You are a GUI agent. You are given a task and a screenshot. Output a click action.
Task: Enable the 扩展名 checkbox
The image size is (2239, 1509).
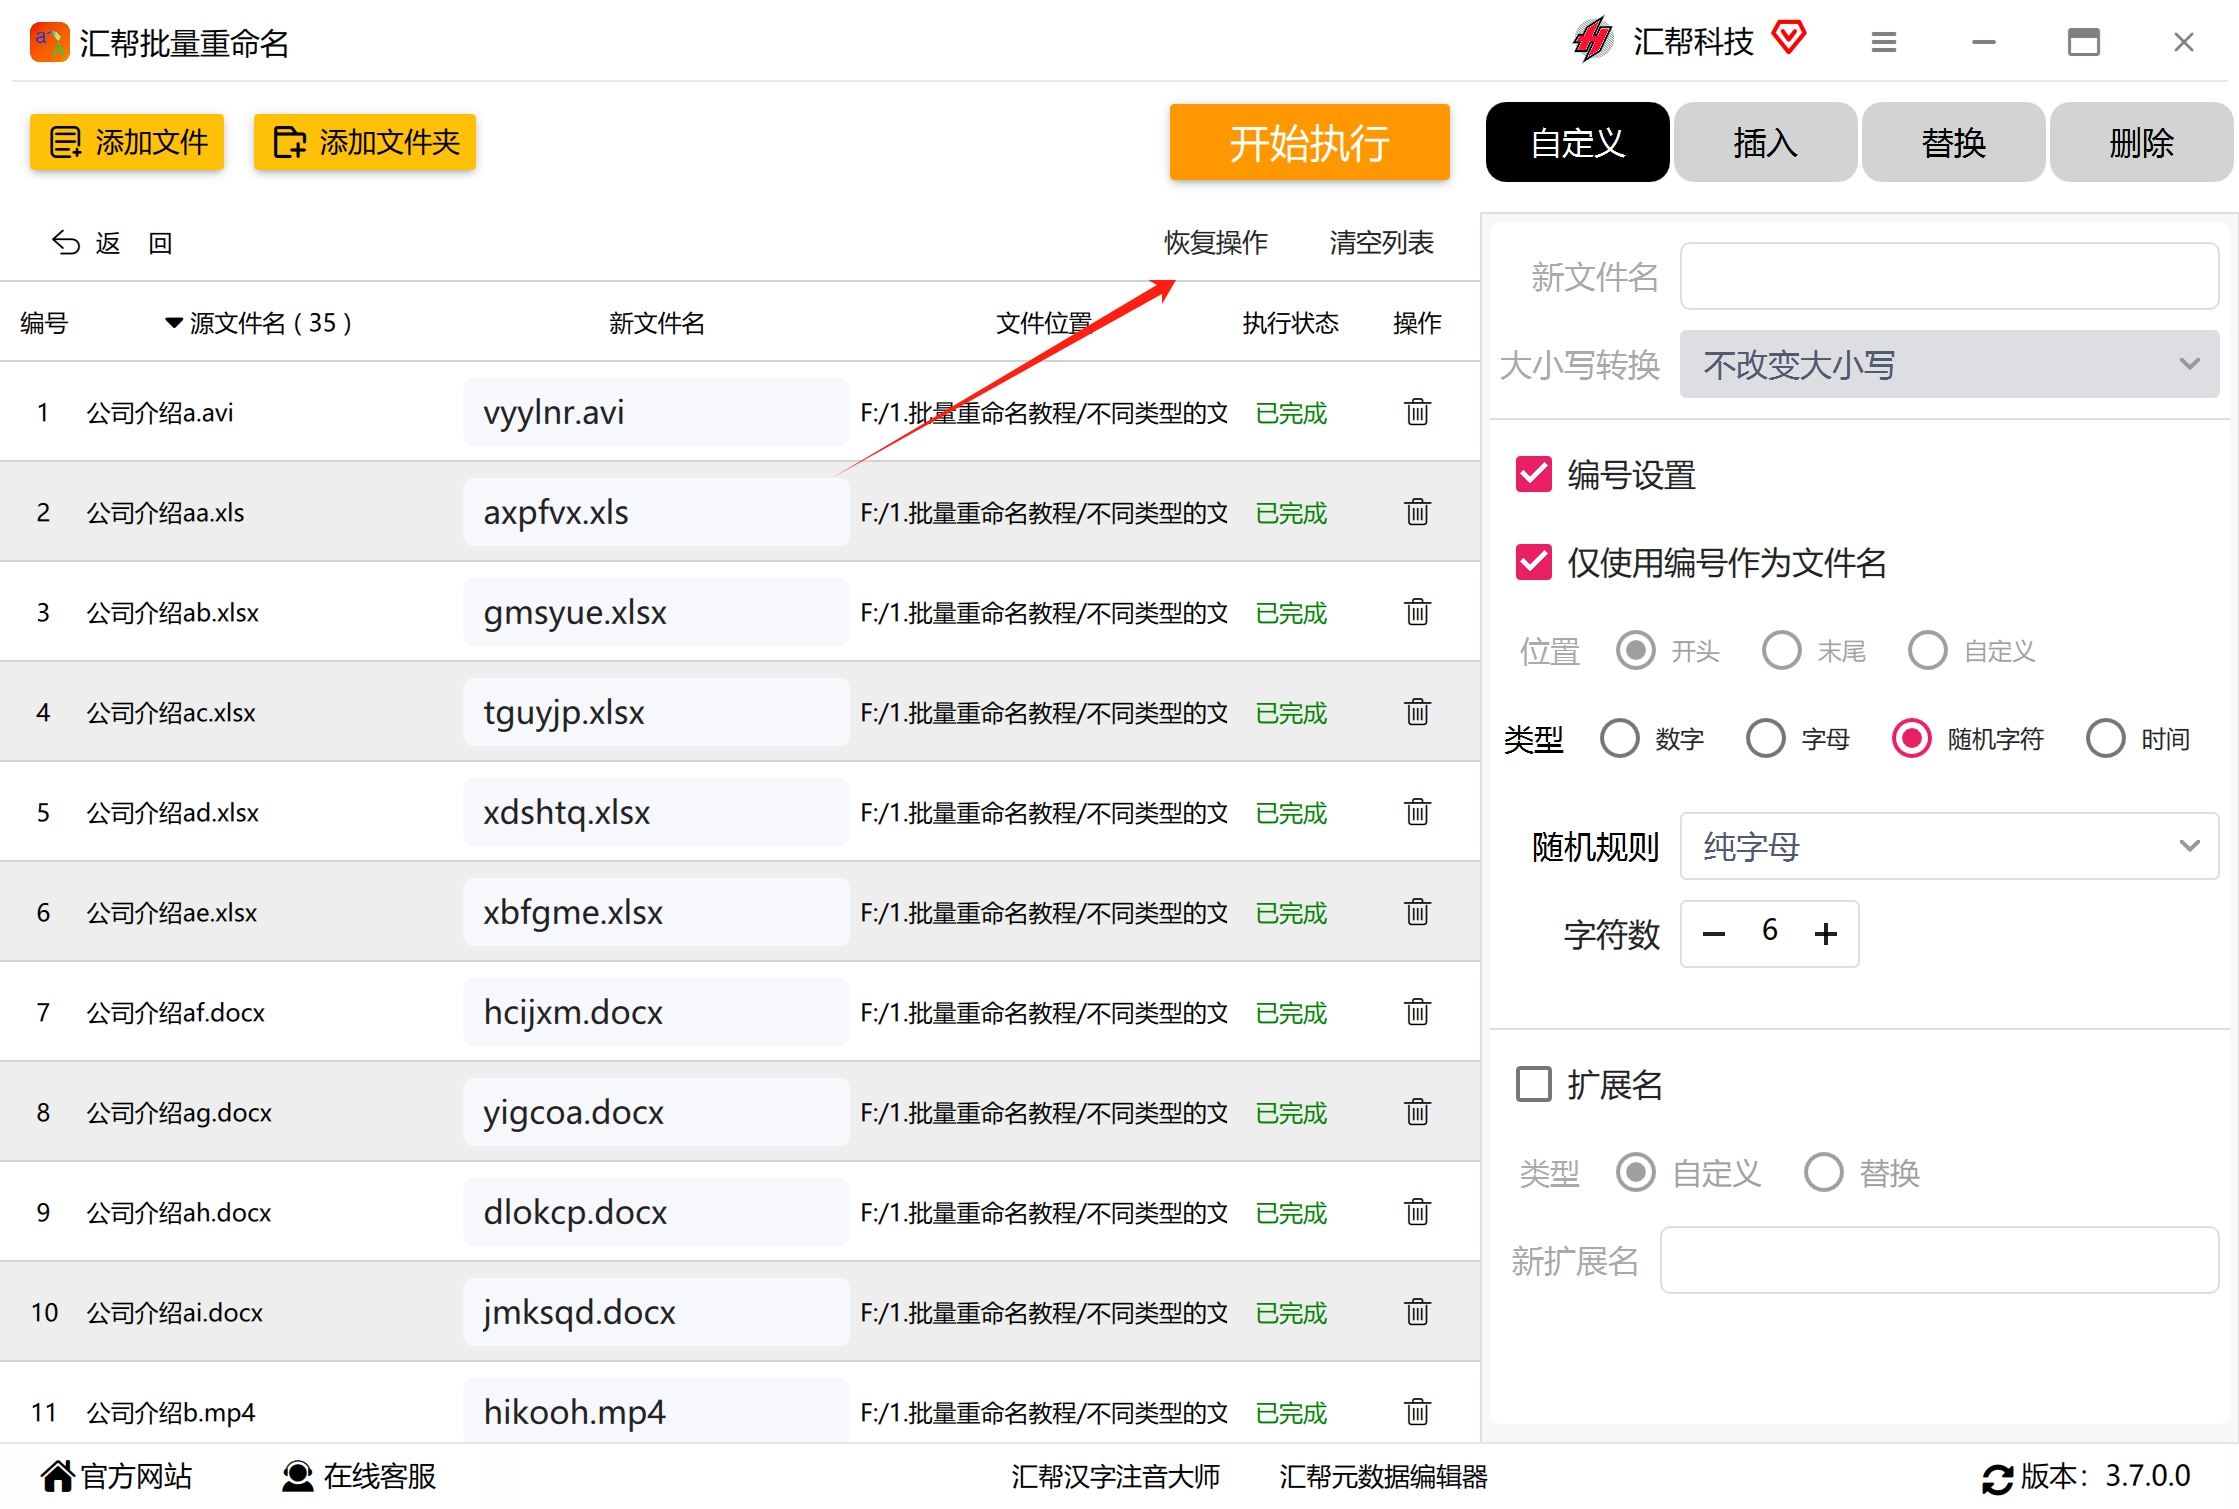(1534, 1084)
